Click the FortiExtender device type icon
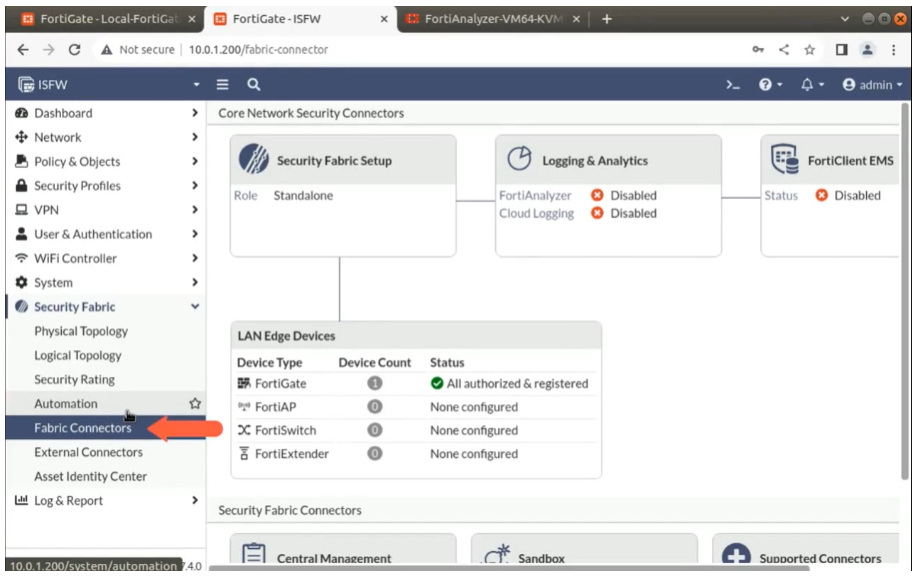917x584 pixels. coord(244,454)
